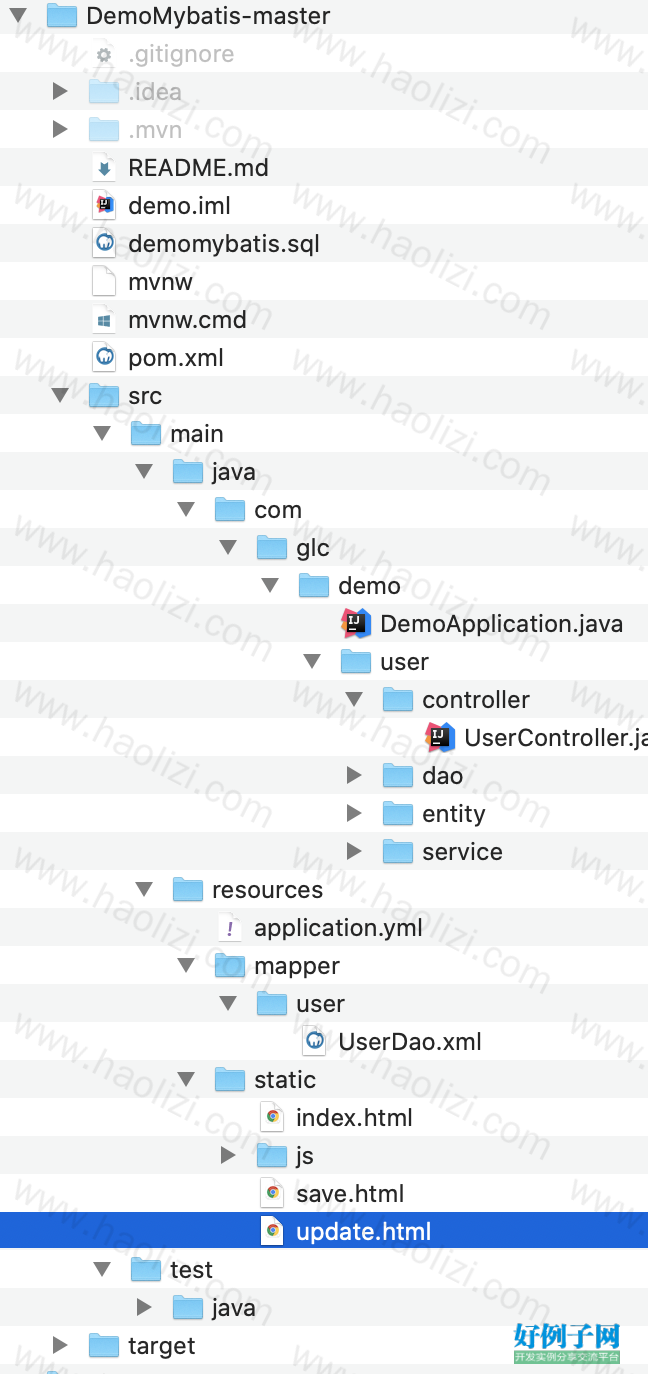Select the demomybatis.sql file name
Viewport: 648px width, 1374px height.
[224, 244]
